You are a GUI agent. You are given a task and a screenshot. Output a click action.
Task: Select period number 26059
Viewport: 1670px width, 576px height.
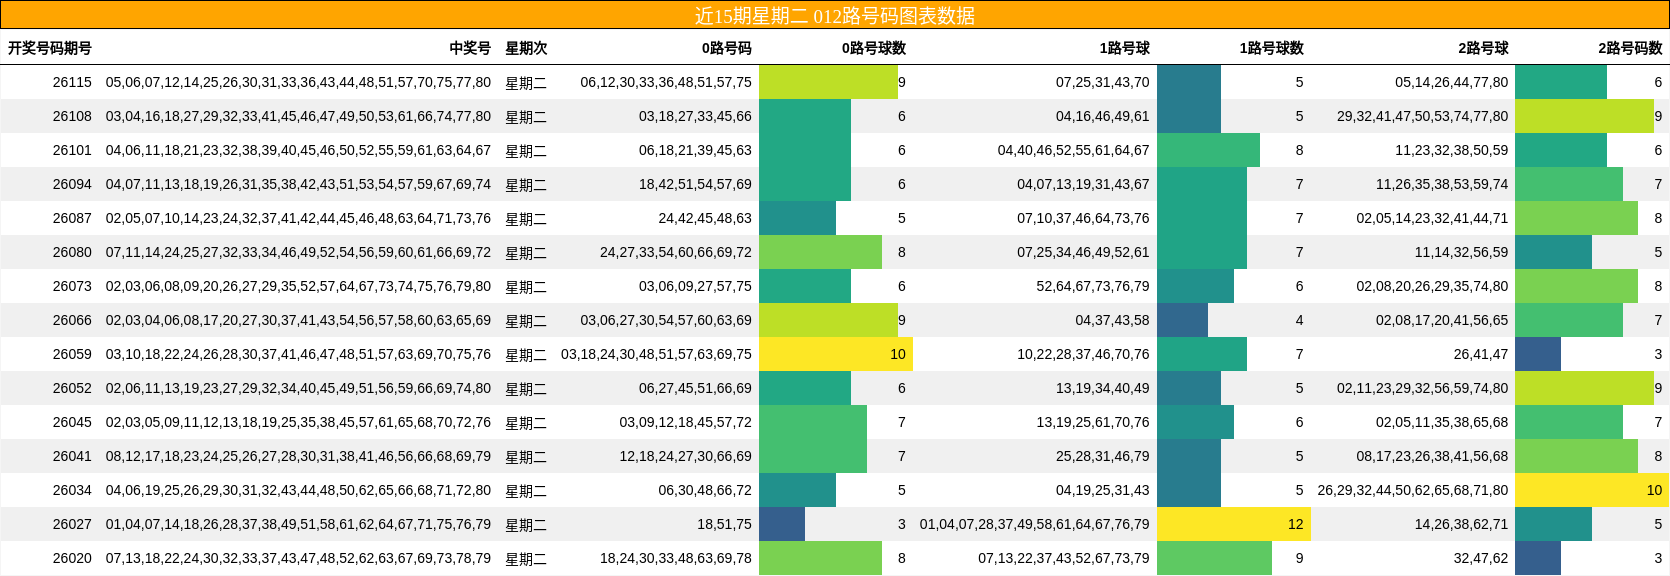click(x=72, y=354)
